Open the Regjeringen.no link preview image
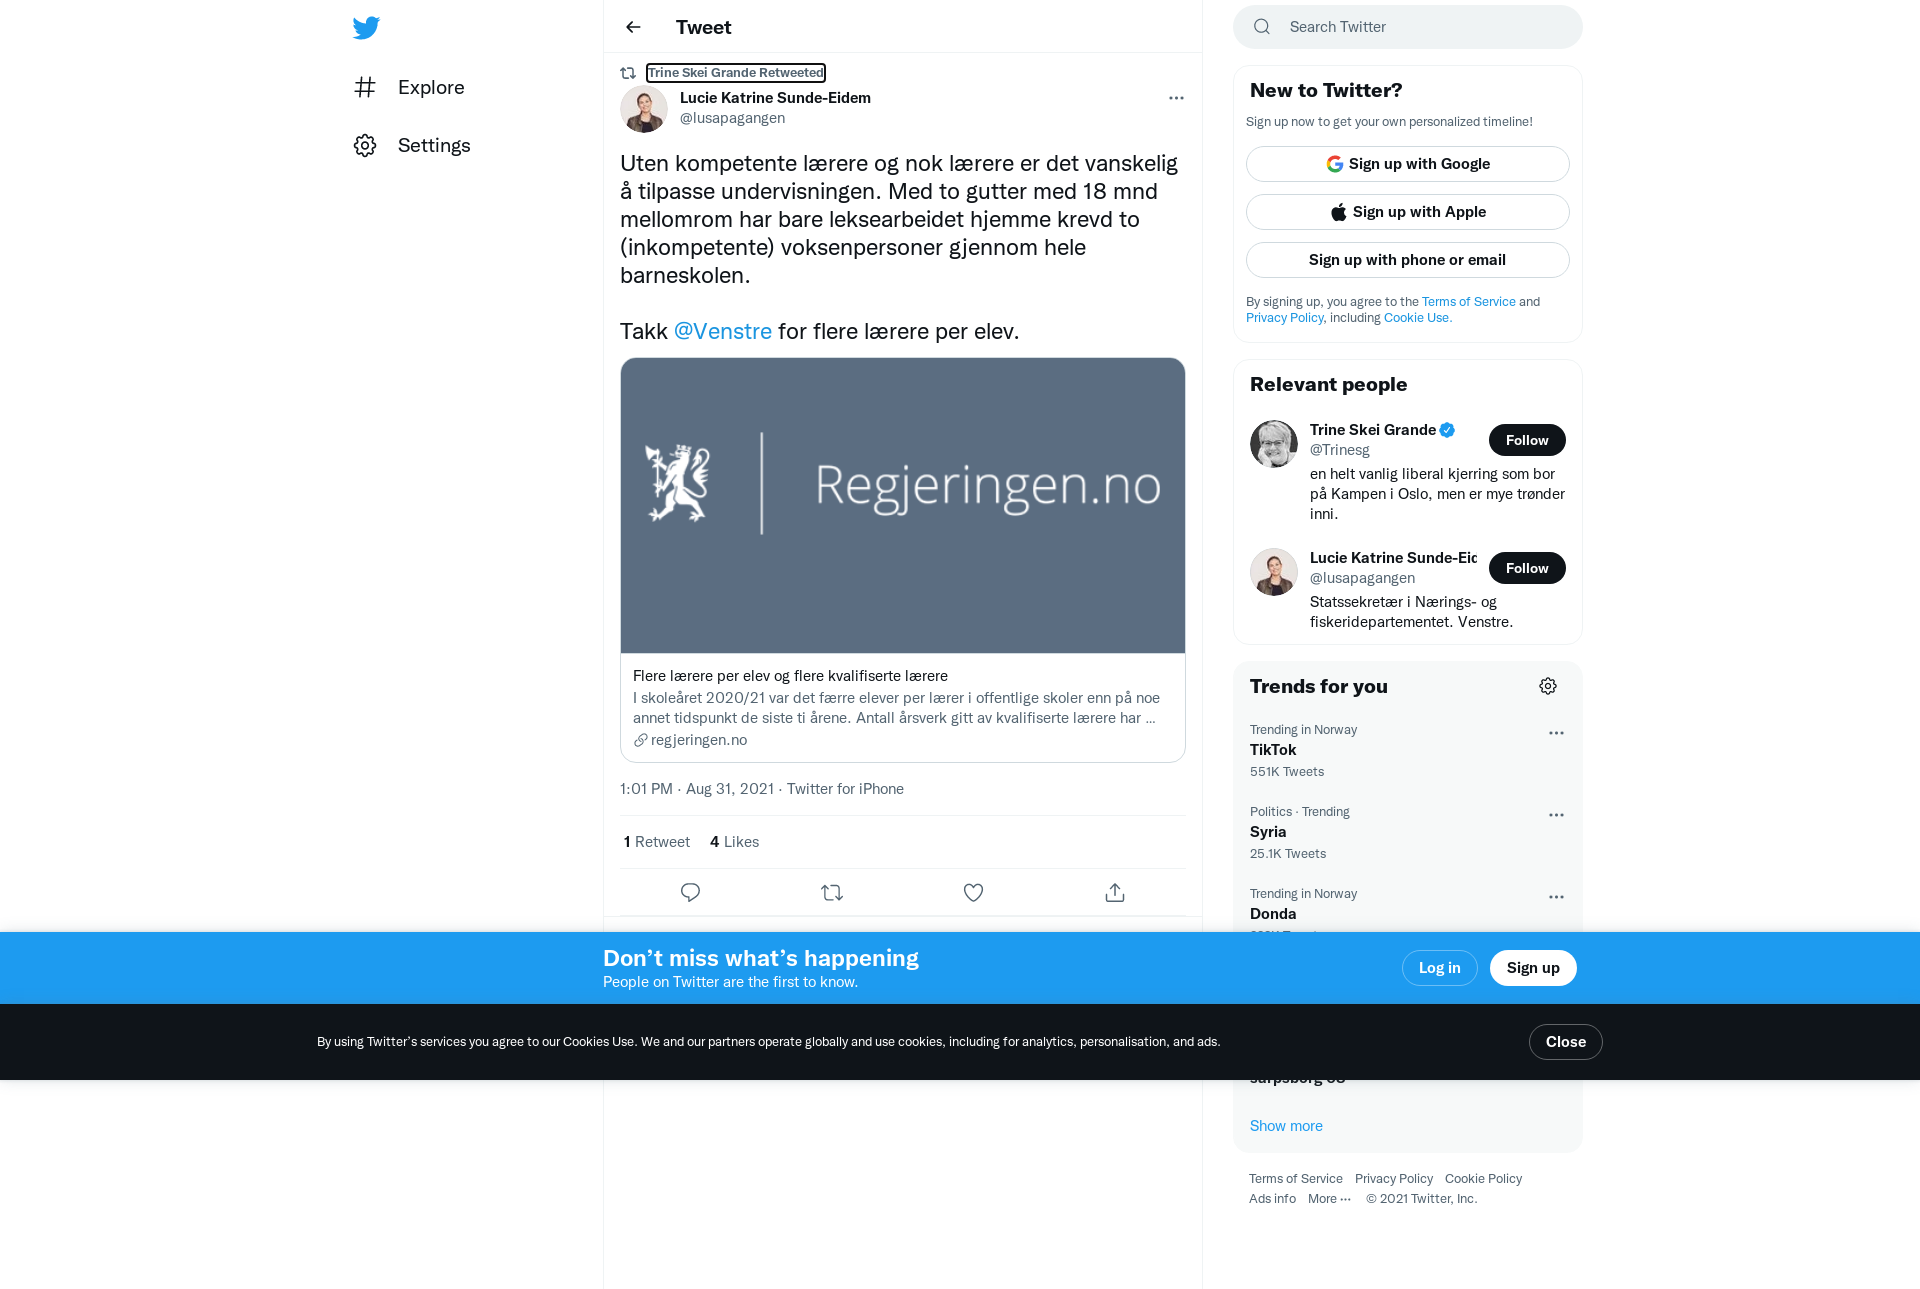Viewport: 1920px width, 1289px height. pos(903,506)
